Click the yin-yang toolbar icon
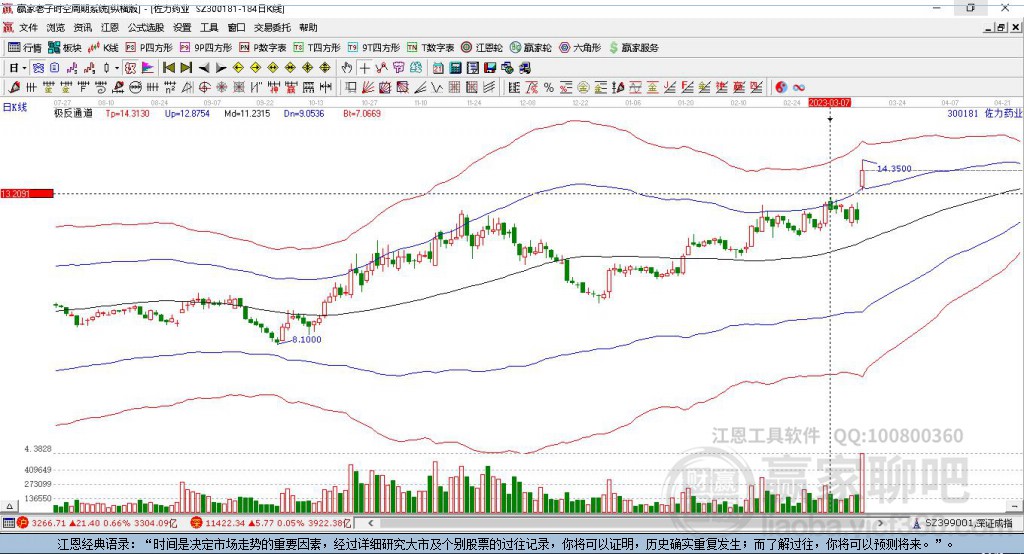 781,88
